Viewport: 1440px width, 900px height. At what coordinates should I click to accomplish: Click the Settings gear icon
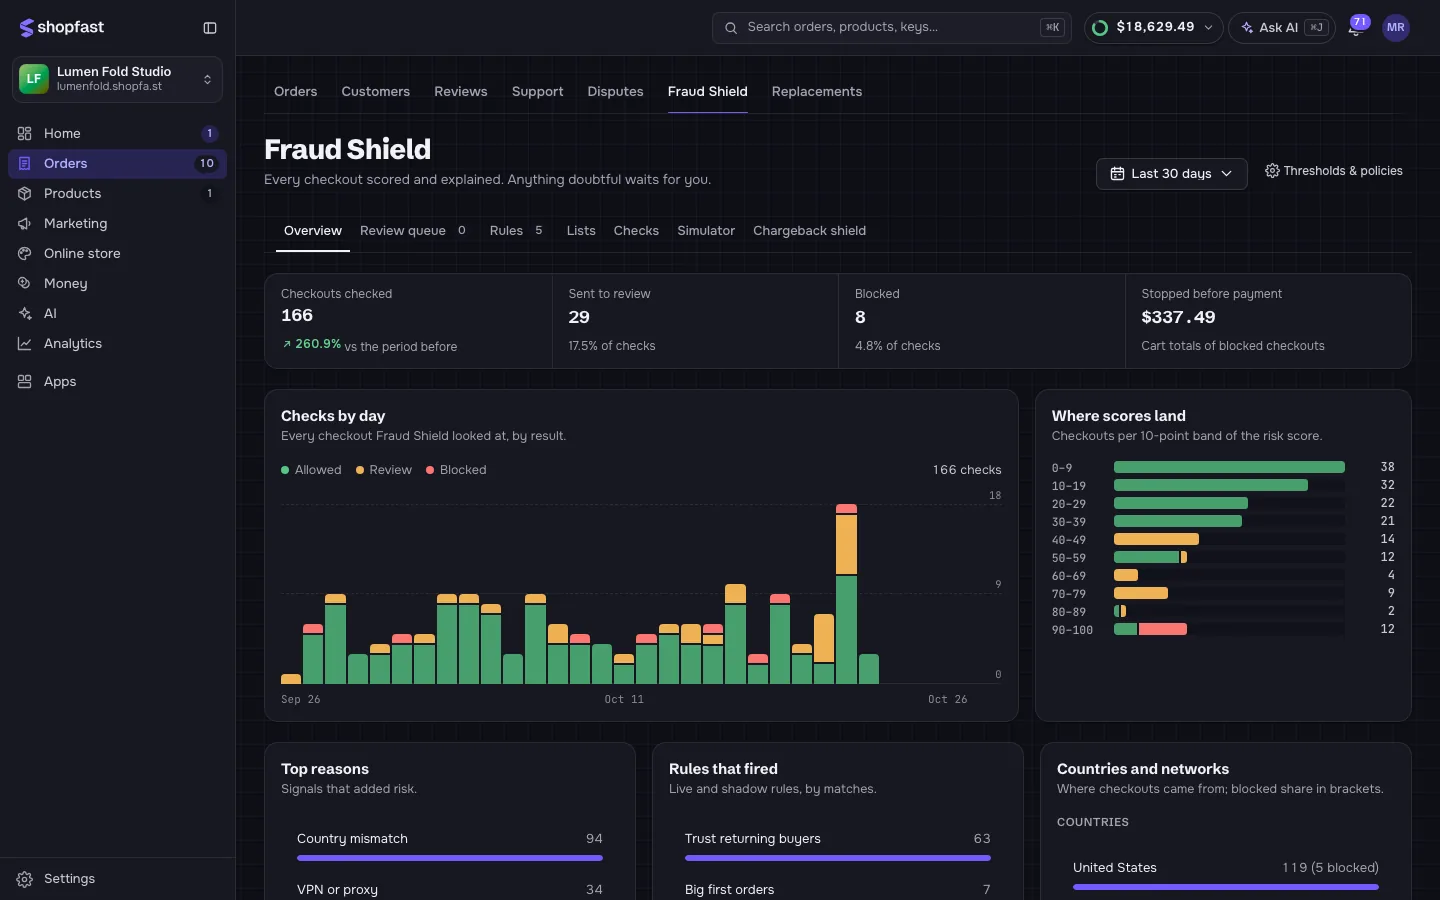[25, 879]
